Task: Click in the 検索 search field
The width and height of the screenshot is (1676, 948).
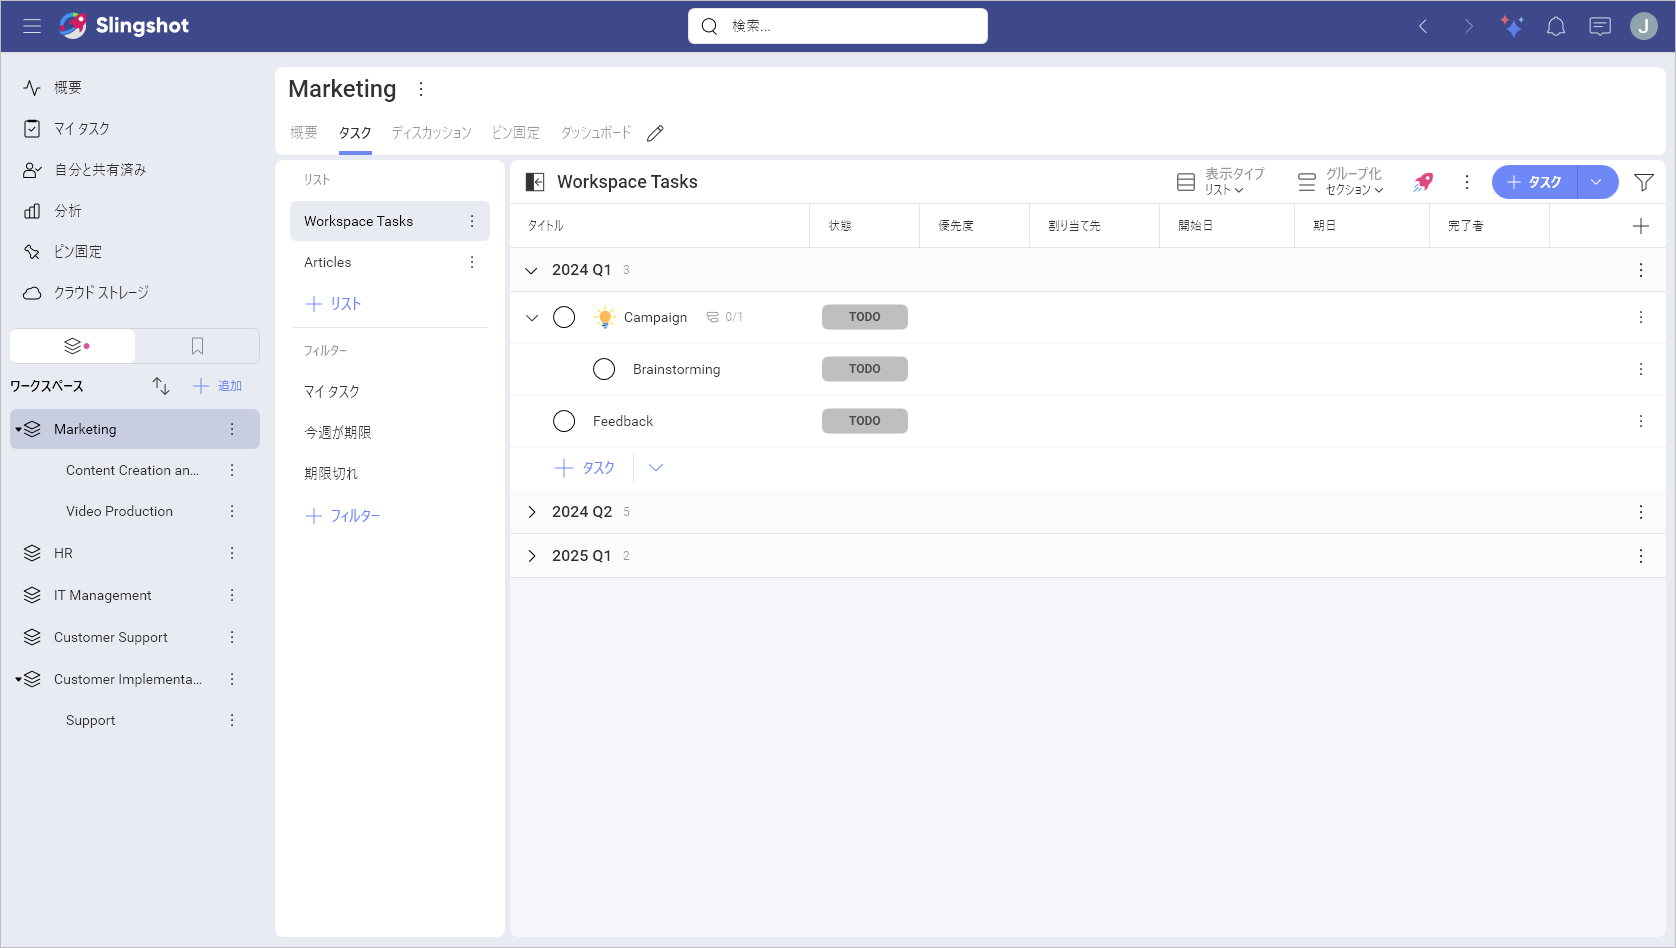Action: tap(838, 26)
